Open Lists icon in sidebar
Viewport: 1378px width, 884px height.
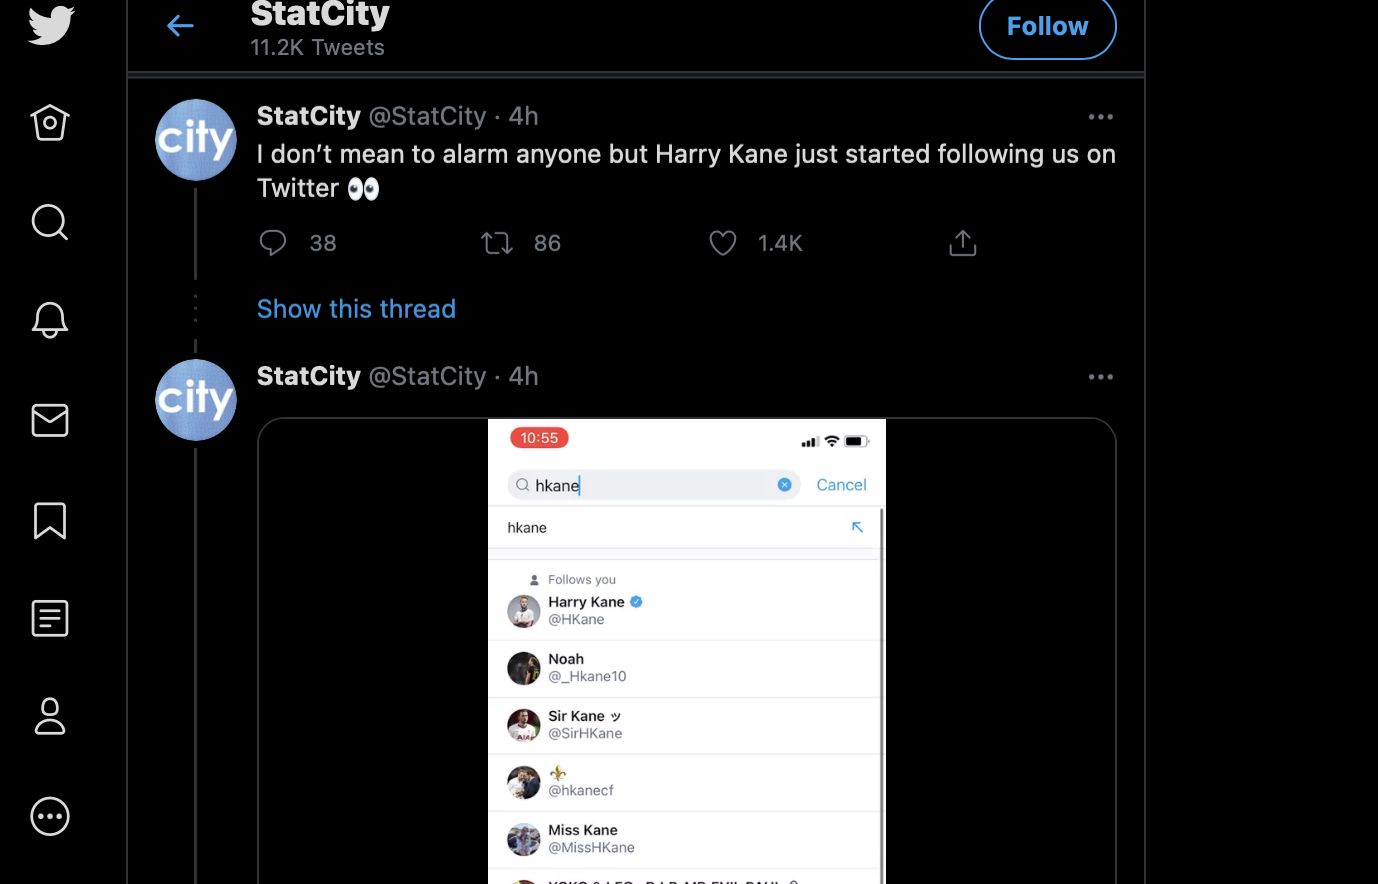[x=50, y=618]
